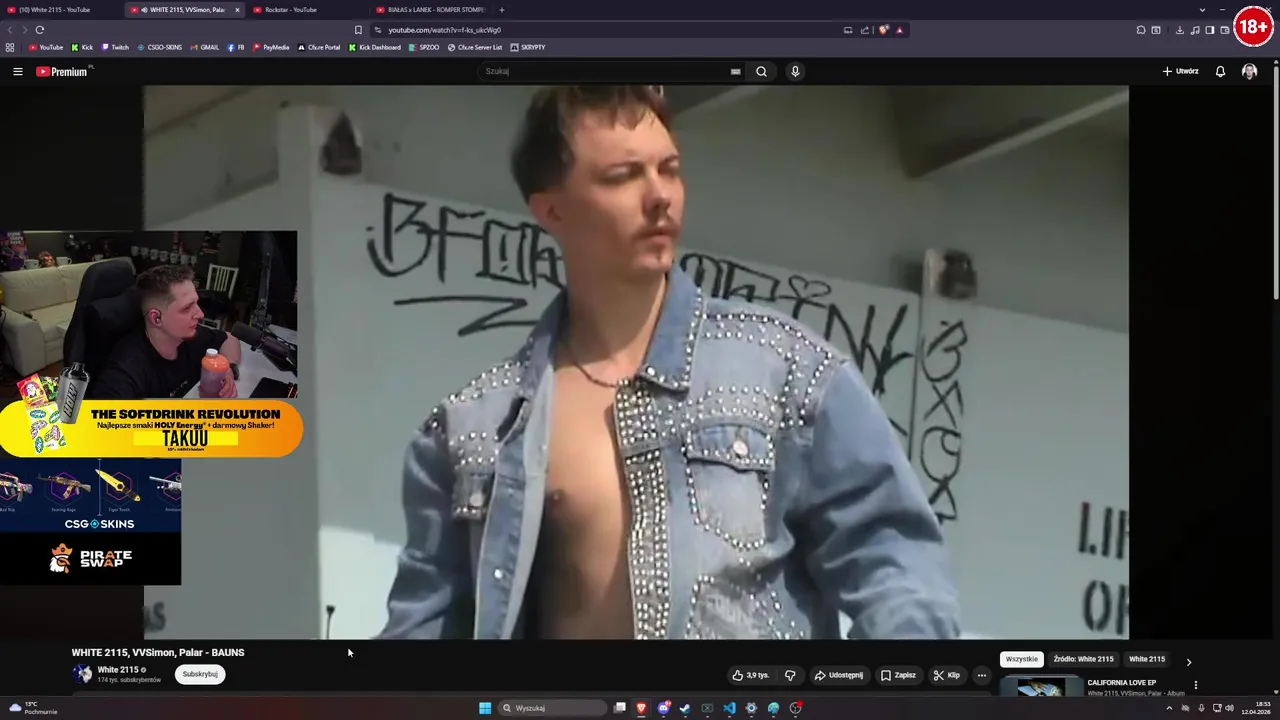Switch to BIAŁAS x LANEK tab

point(430,10)
